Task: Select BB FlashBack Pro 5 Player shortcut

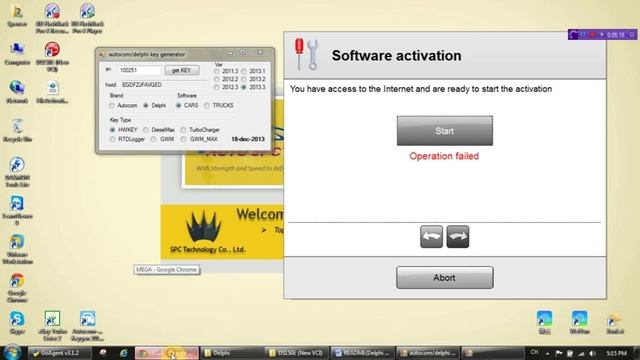Action: point(87,18)
